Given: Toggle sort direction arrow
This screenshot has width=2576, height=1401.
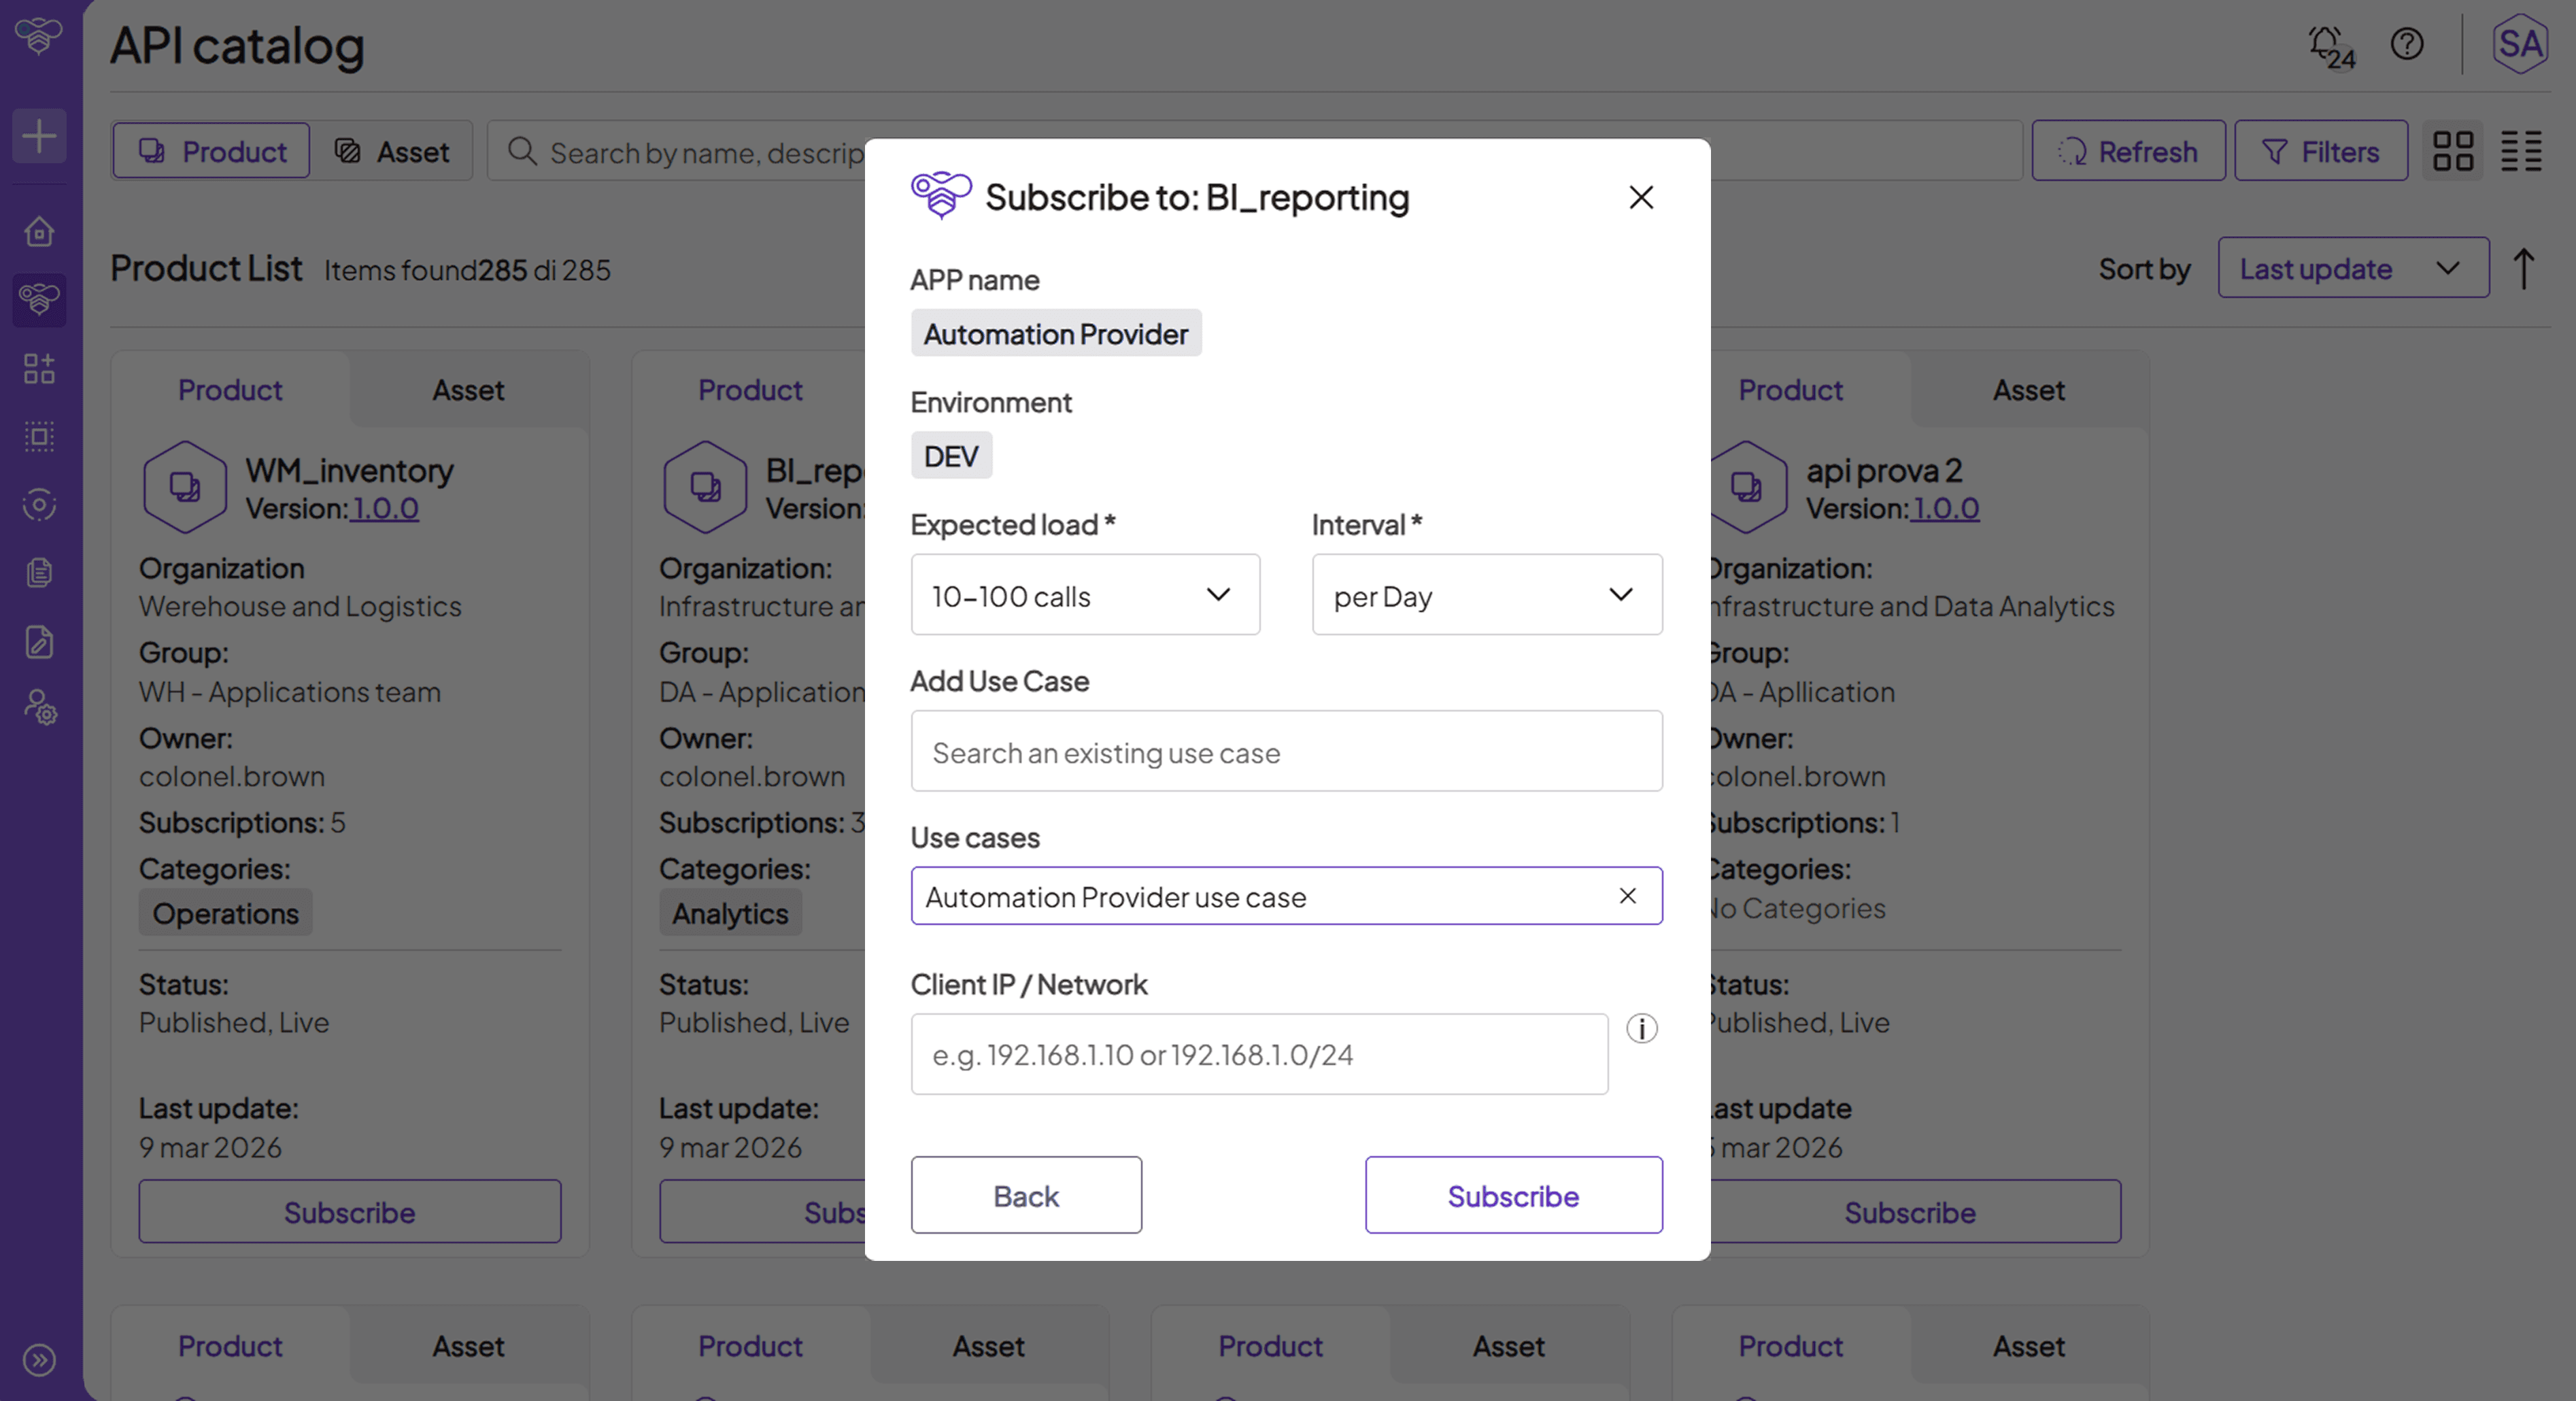Looking at the screenshot, I should (2523, 268).
